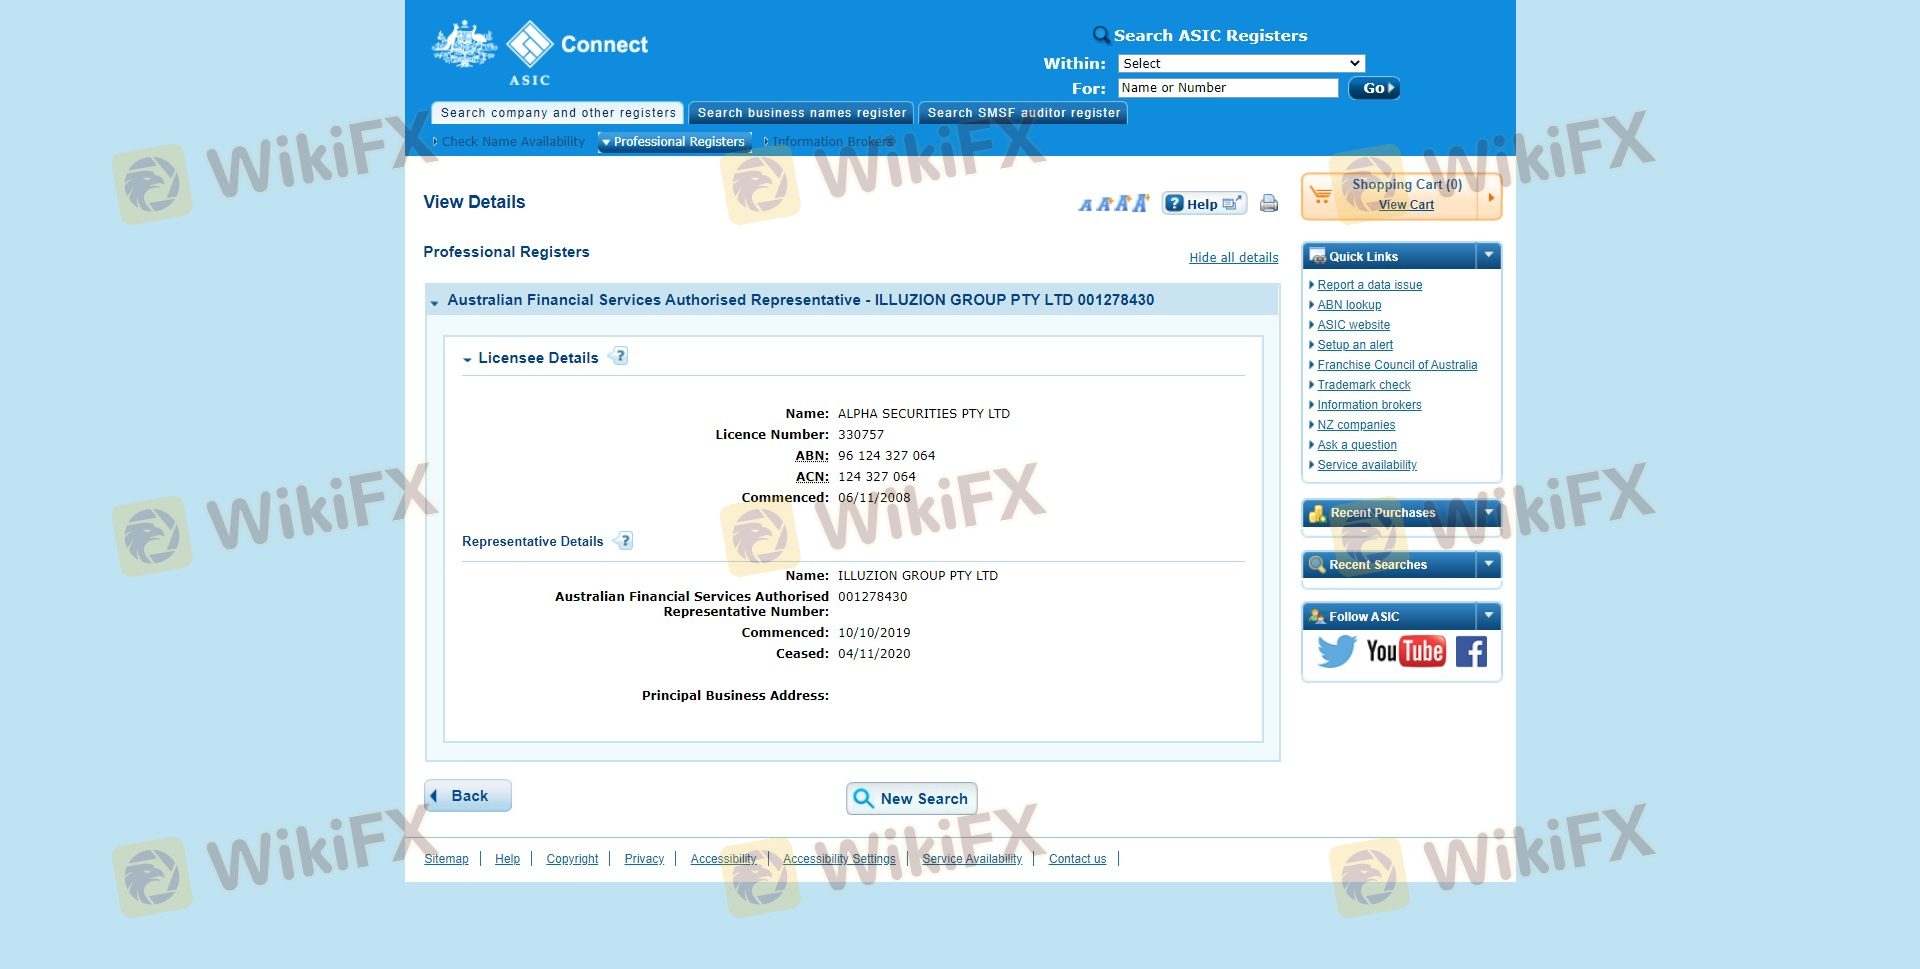Switch to Search business names register tab
The width and height of the screenshot is (1920, 969).
point(801,113)
